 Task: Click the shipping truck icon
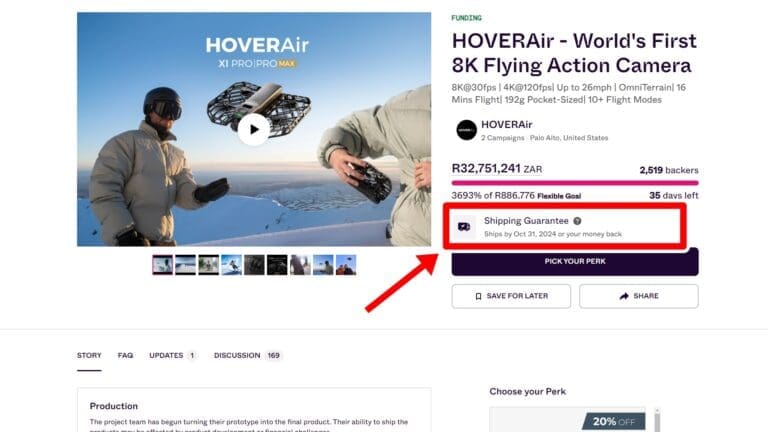click(464, 227)
